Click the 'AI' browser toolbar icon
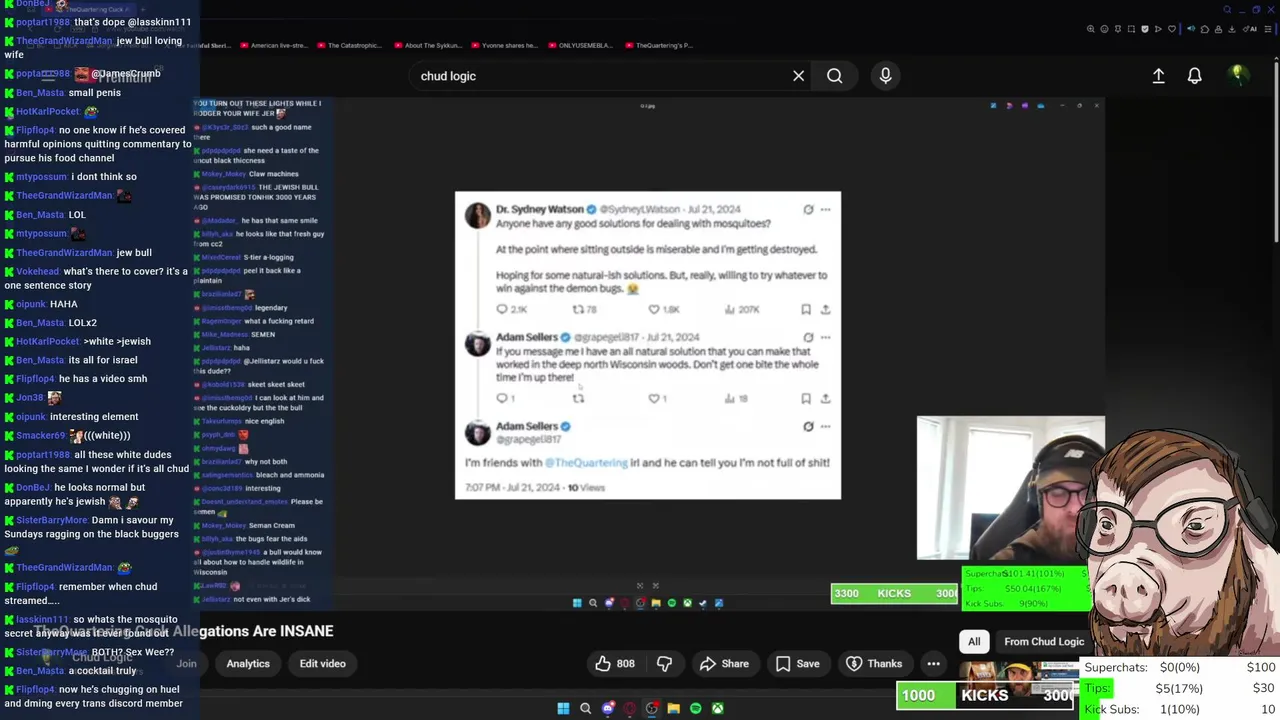Screen dimensions: 1280x720 (x=1252, y=29)
